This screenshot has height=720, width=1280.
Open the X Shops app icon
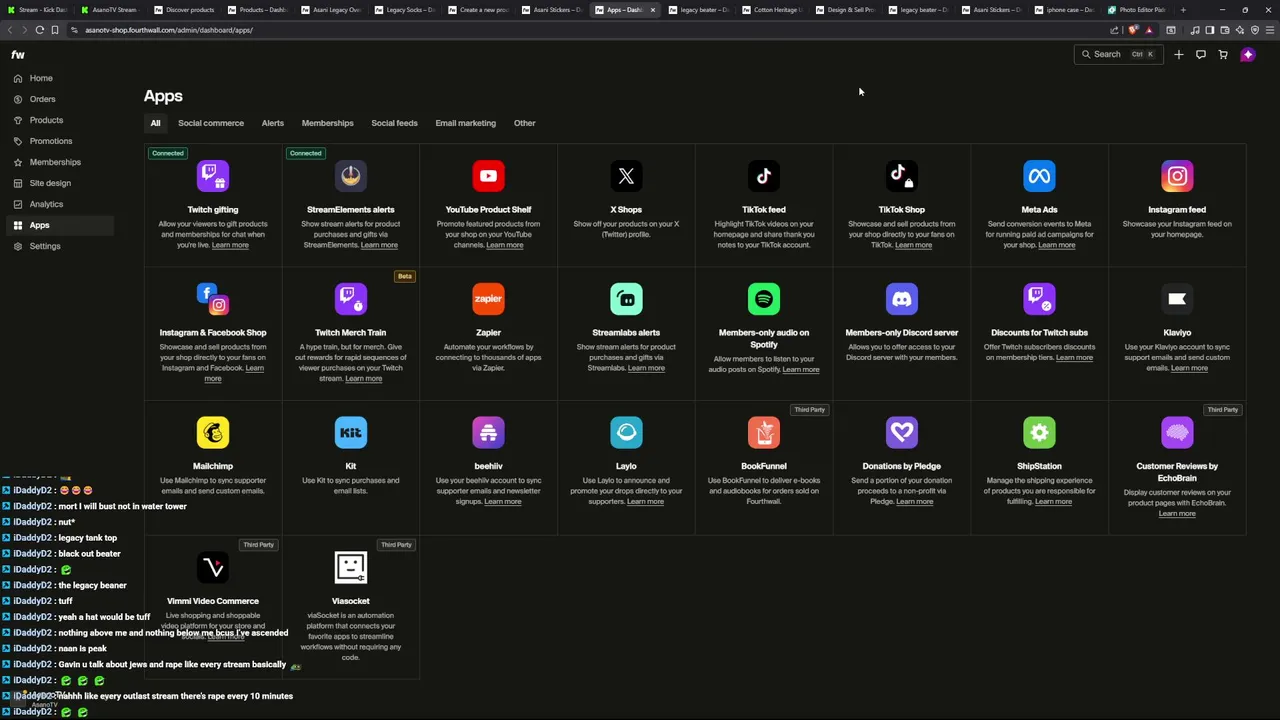[626, 176]
